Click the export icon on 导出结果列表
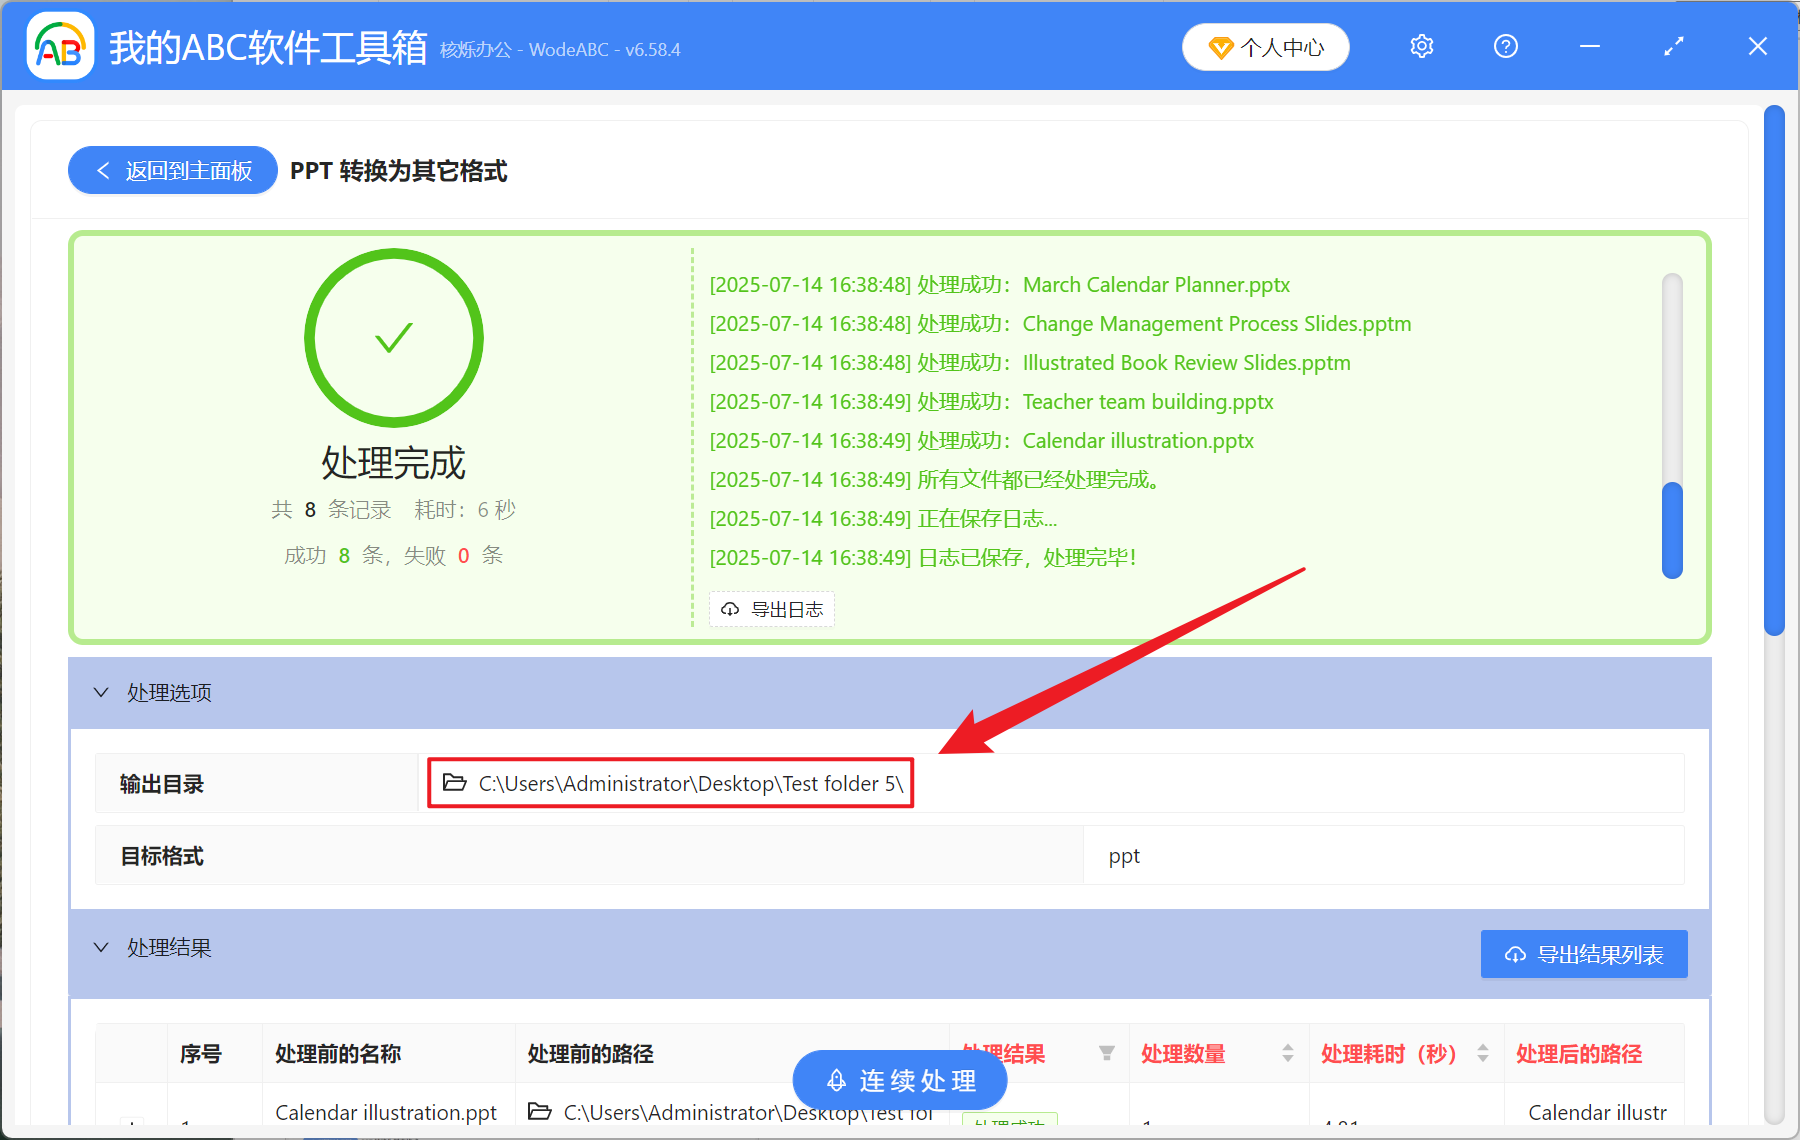The width and height of the screenshot is (1800, 1140). (x=1514, y=954)
